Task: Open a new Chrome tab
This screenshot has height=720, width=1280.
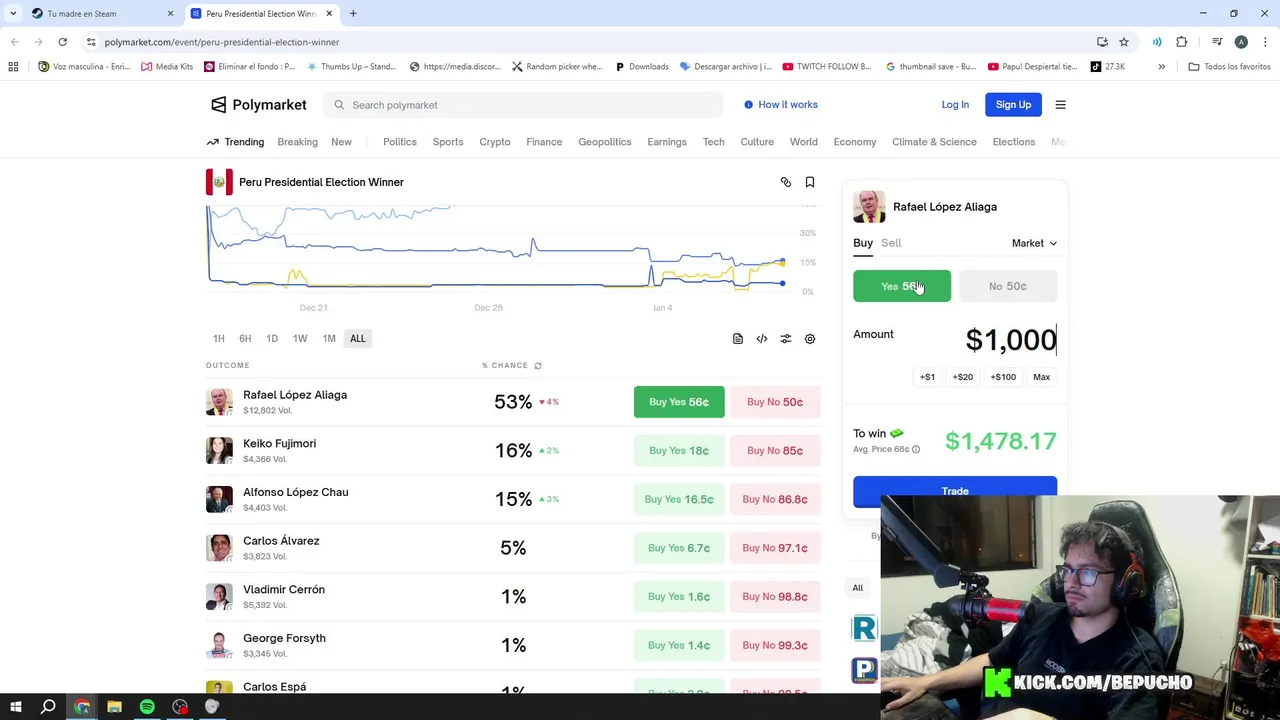Action: tap(353, 14)
